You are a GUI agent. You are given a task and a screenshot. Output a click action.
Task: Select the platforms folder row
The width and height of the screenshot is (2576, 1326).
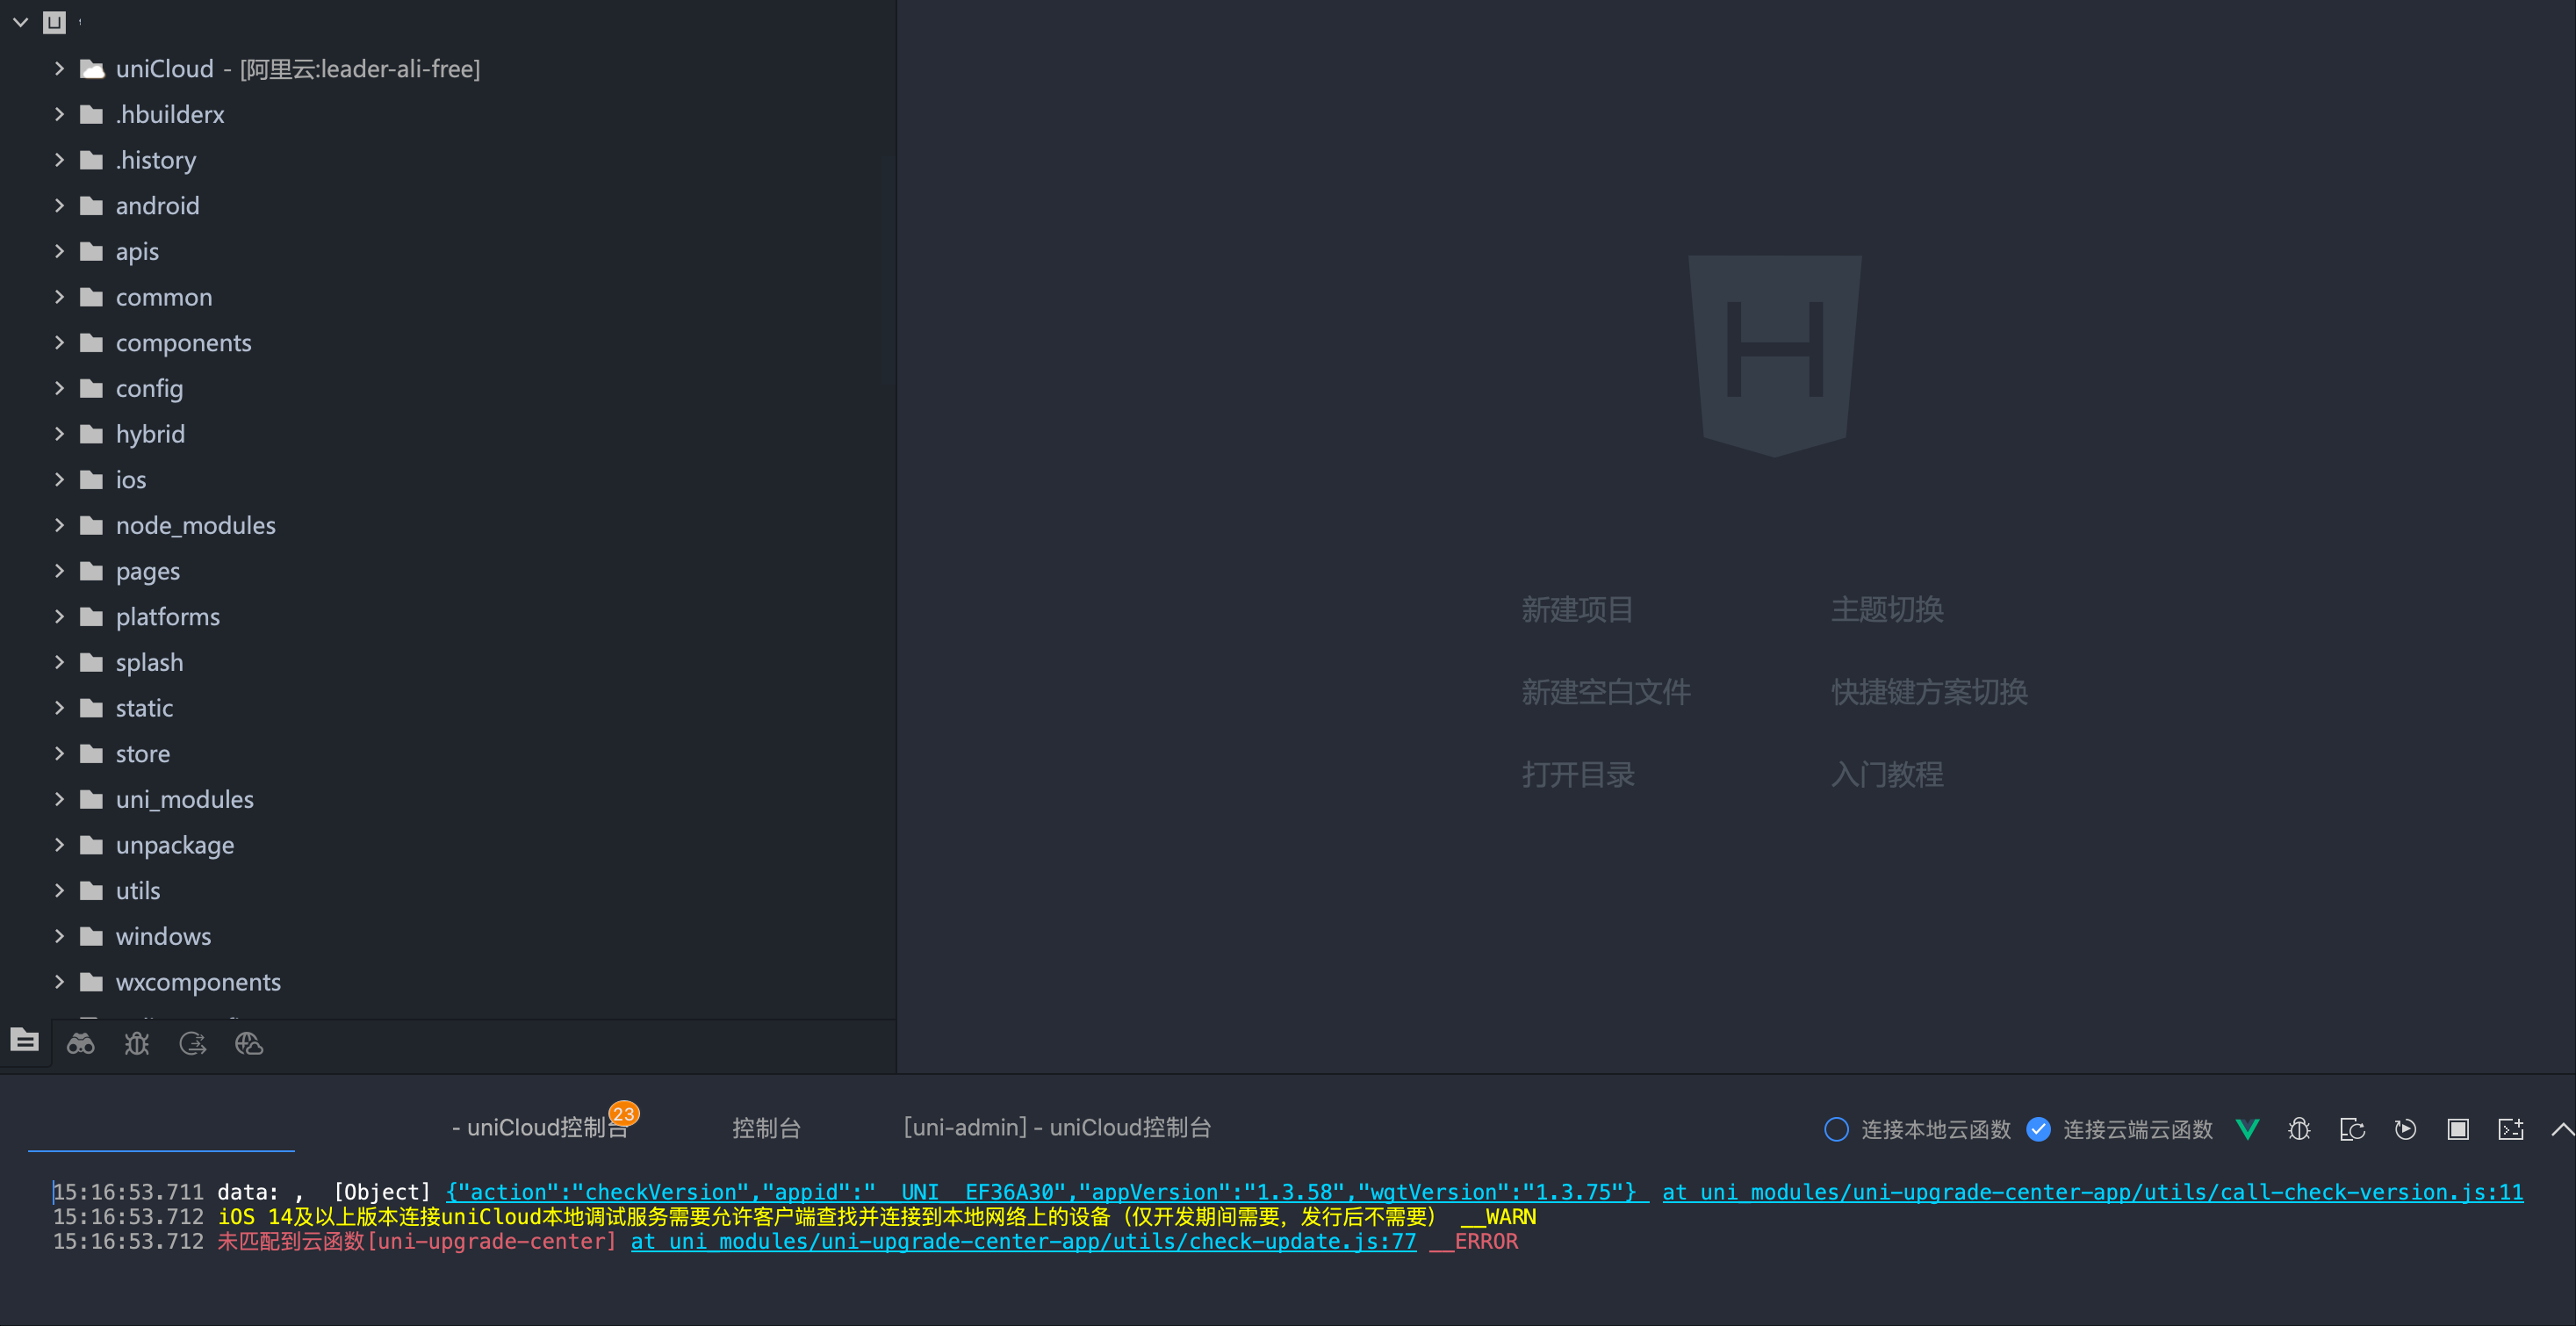(448, 617)
